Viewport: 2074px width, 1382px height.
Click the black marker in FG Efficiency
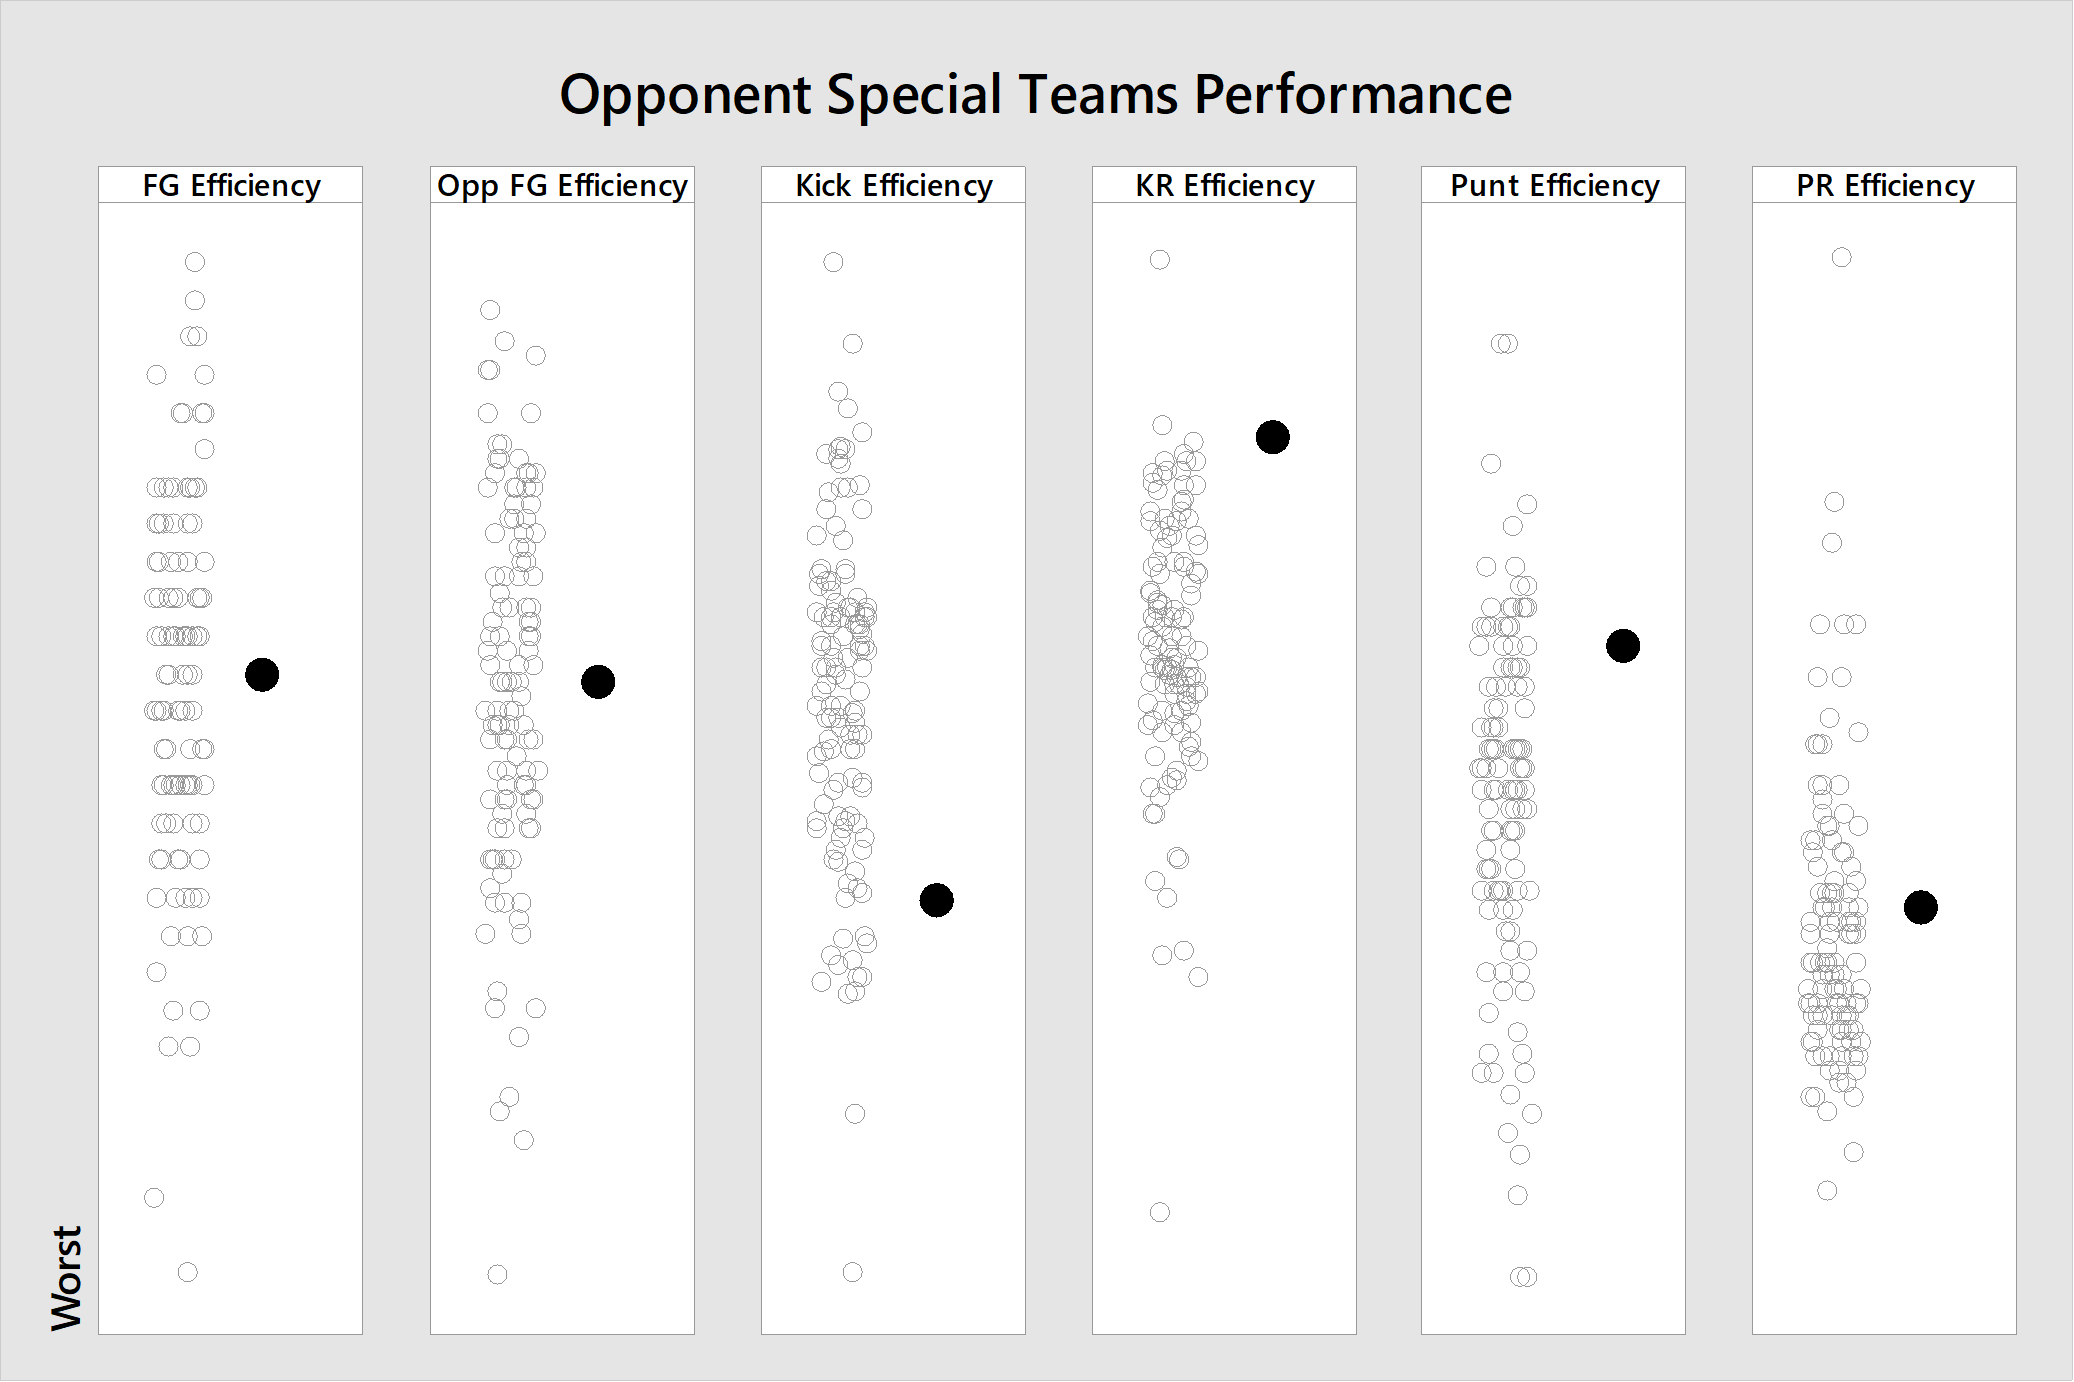click(262, 675)
